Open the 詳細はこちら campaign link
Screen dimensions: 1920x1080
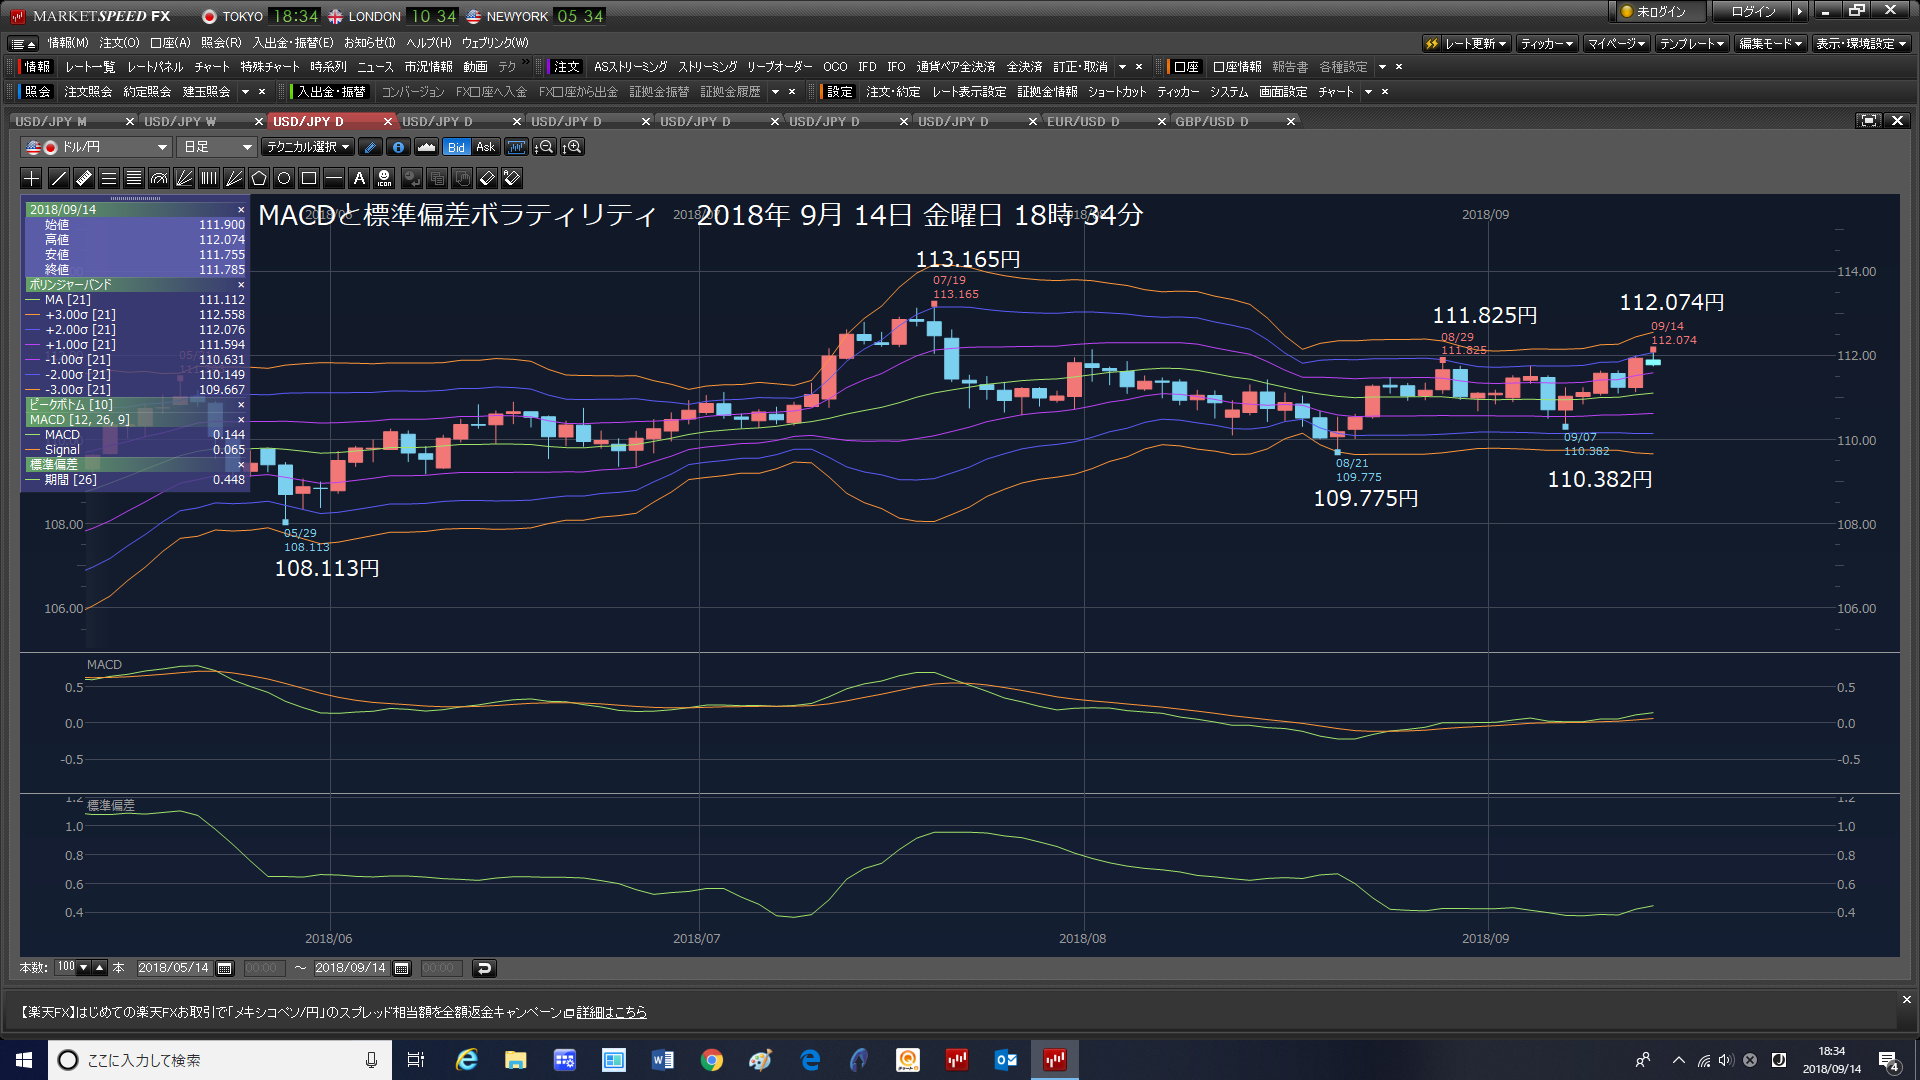(x=611, y=1013)
